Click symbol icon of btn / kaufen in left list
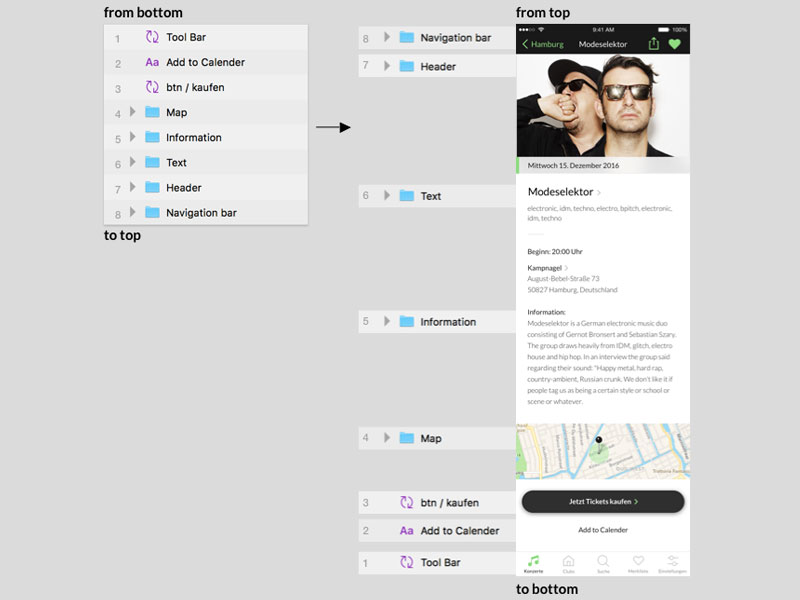 click(152, 87)
